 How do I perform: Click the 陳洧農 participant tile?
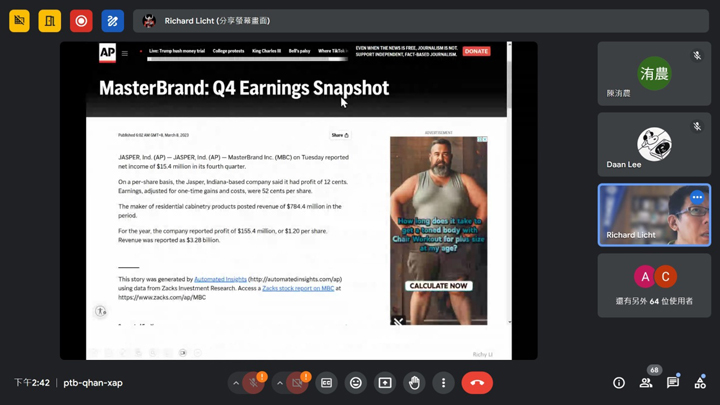(x=654, y=74)
